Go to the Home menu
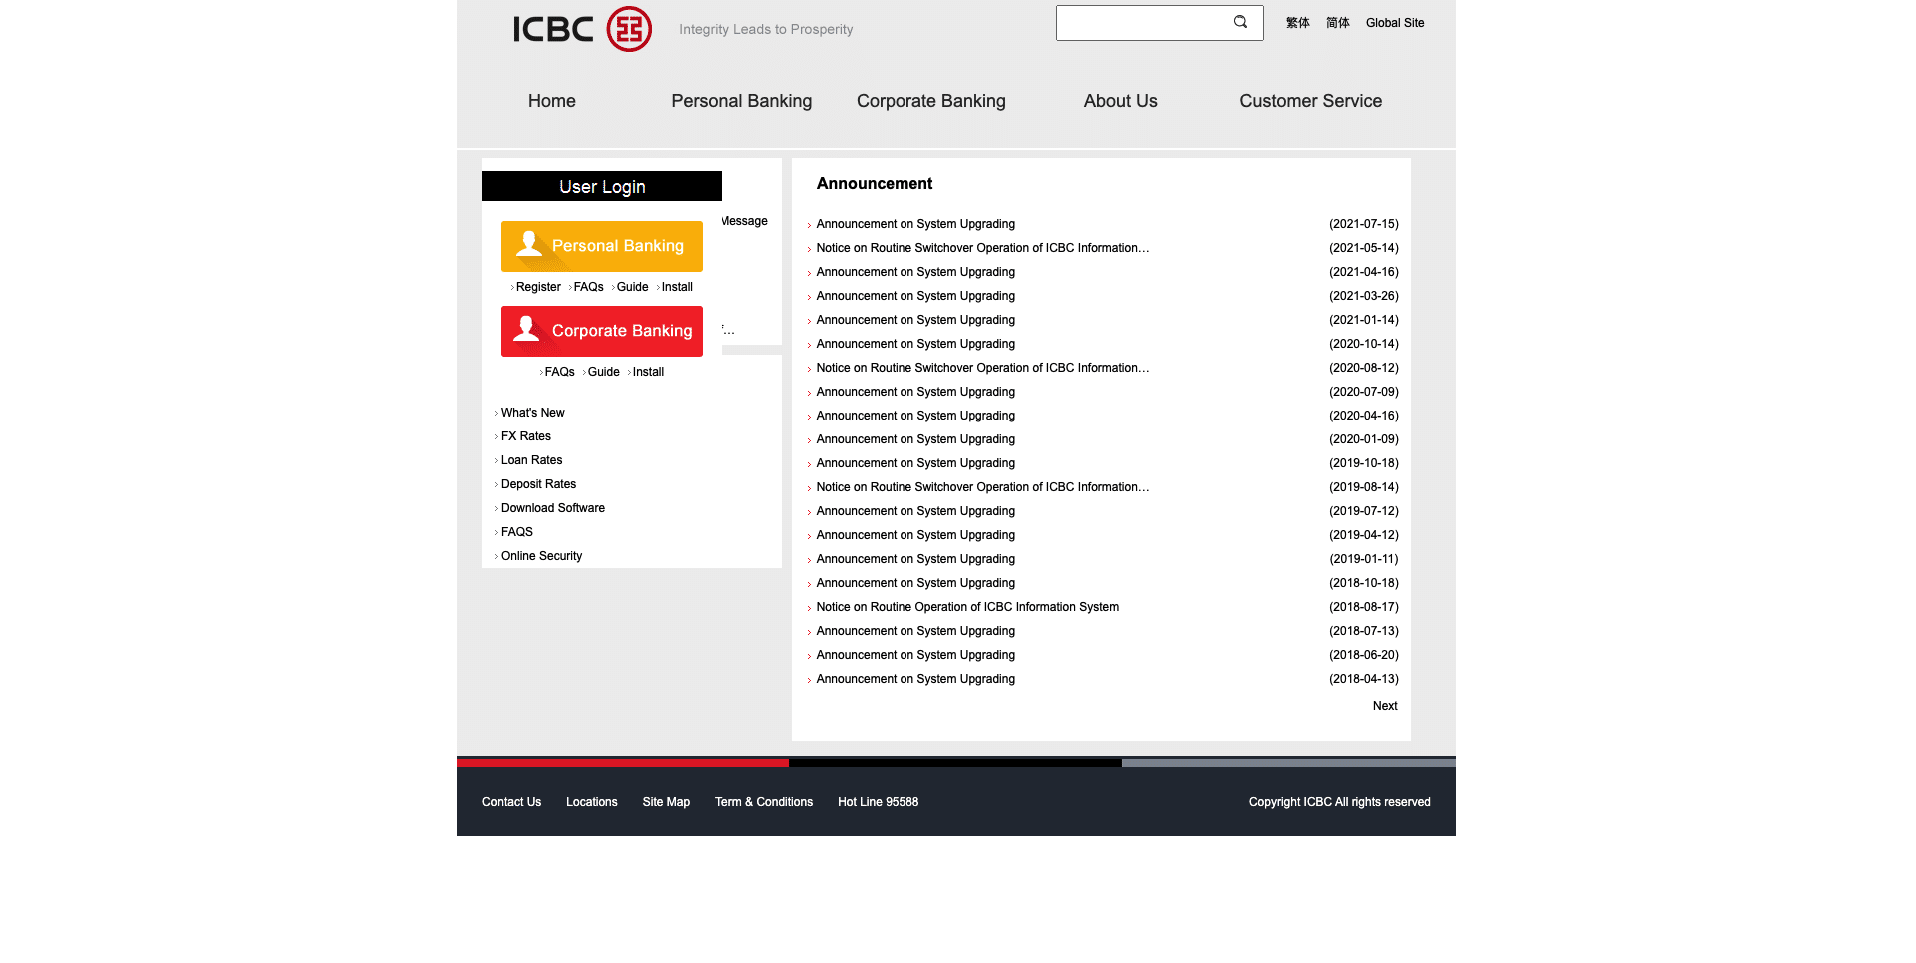 tap(552, 101)
